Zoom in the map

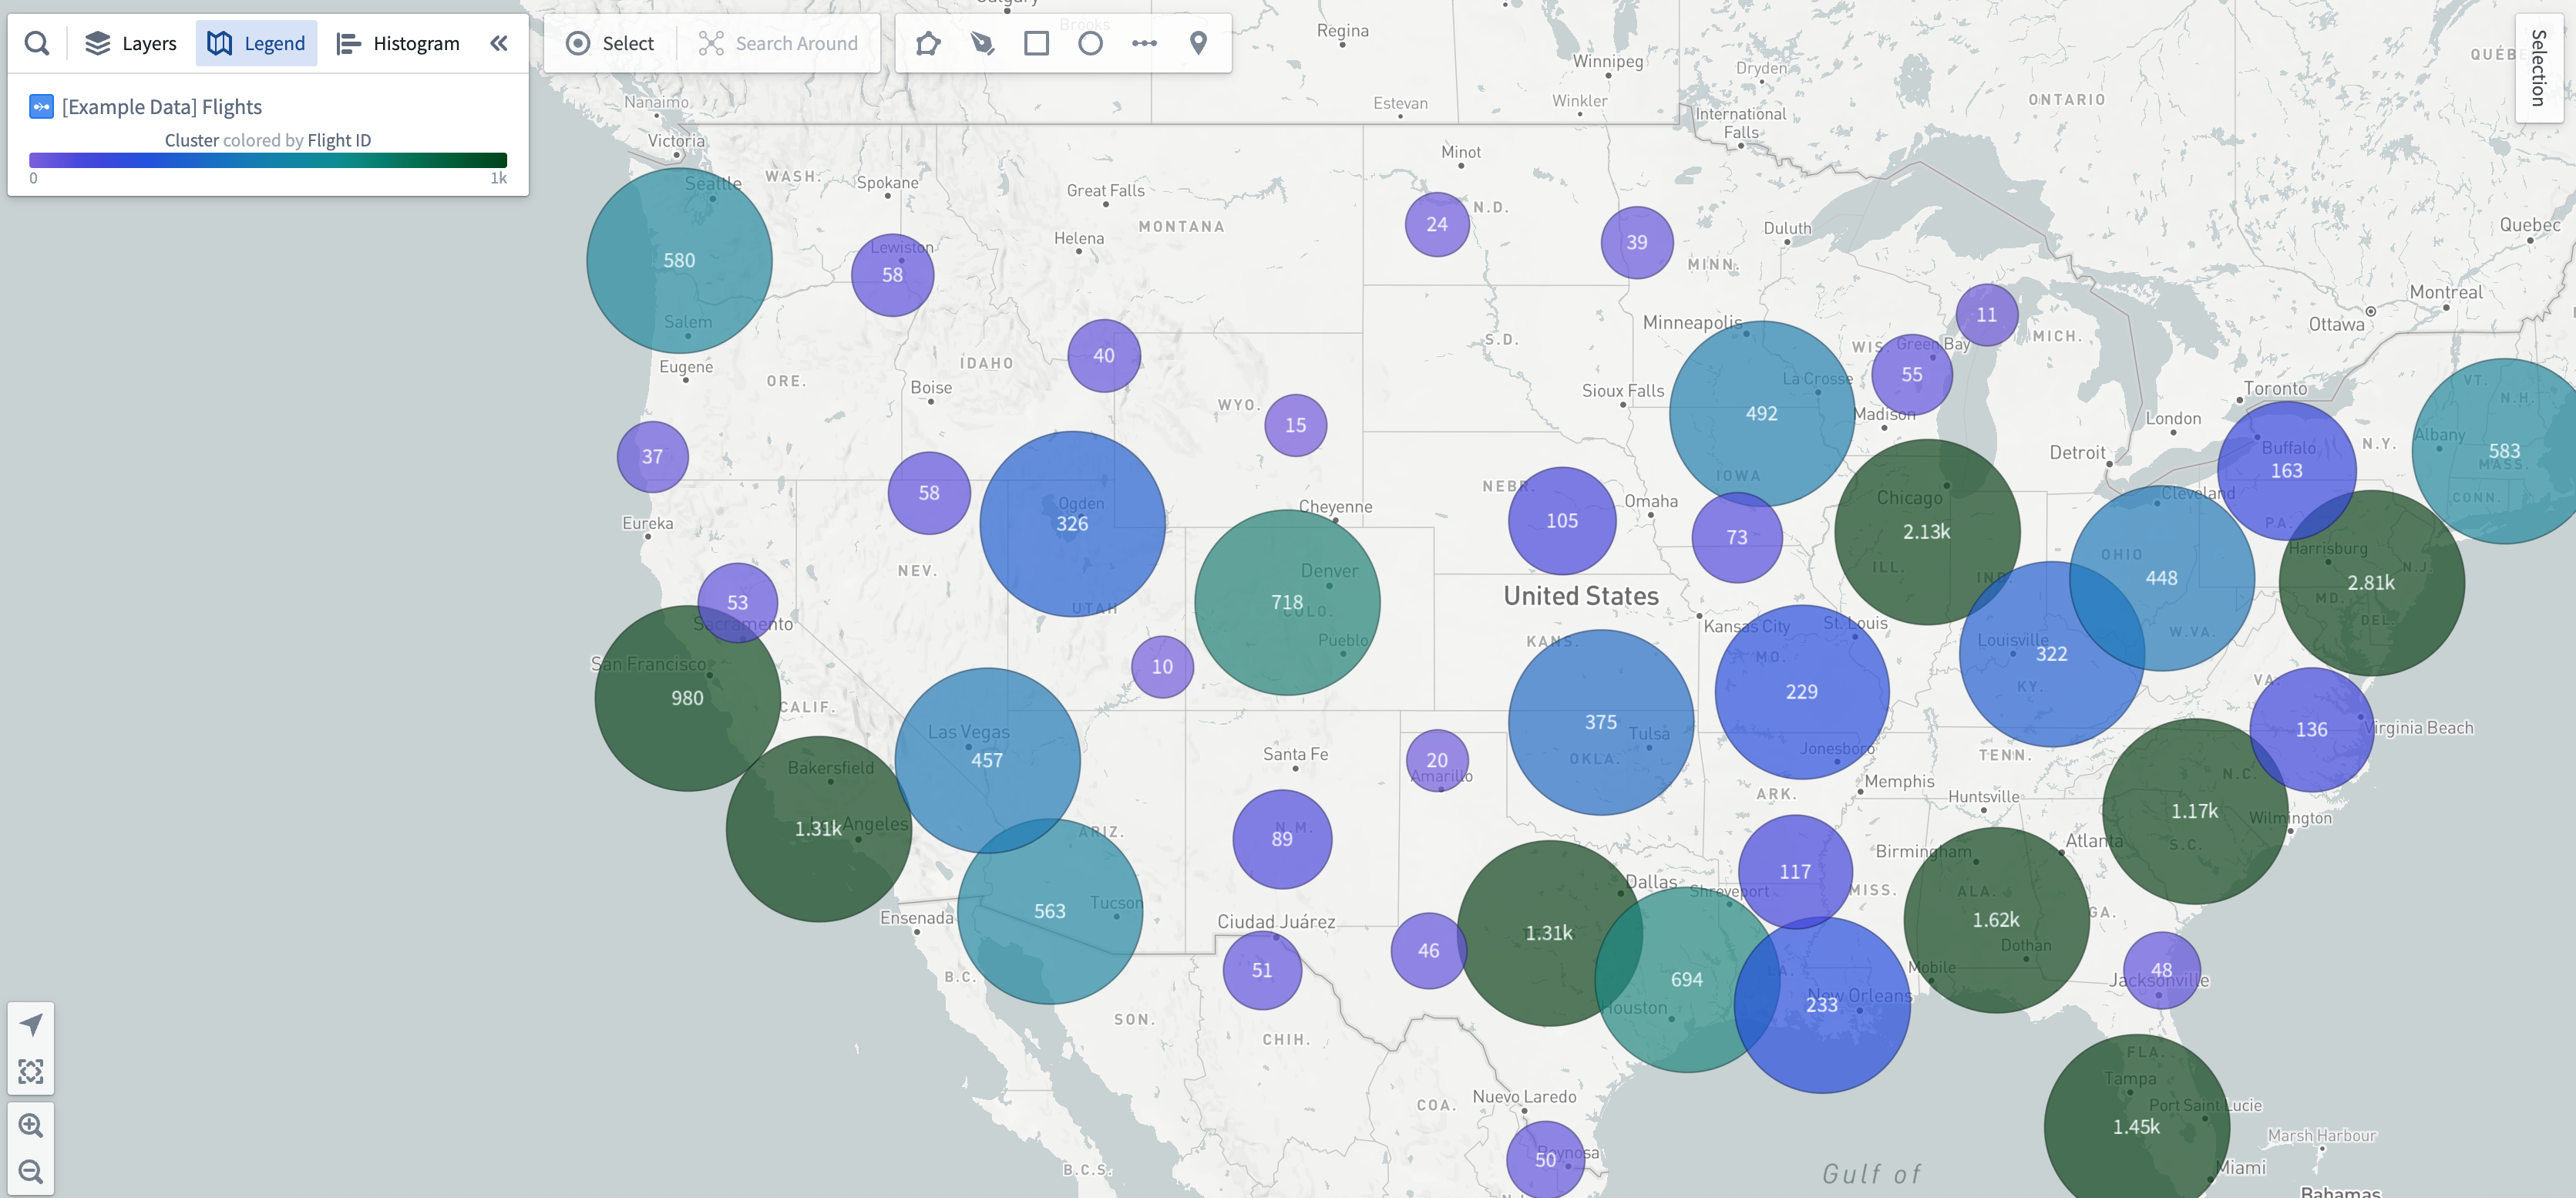[x=31, y=1125]
